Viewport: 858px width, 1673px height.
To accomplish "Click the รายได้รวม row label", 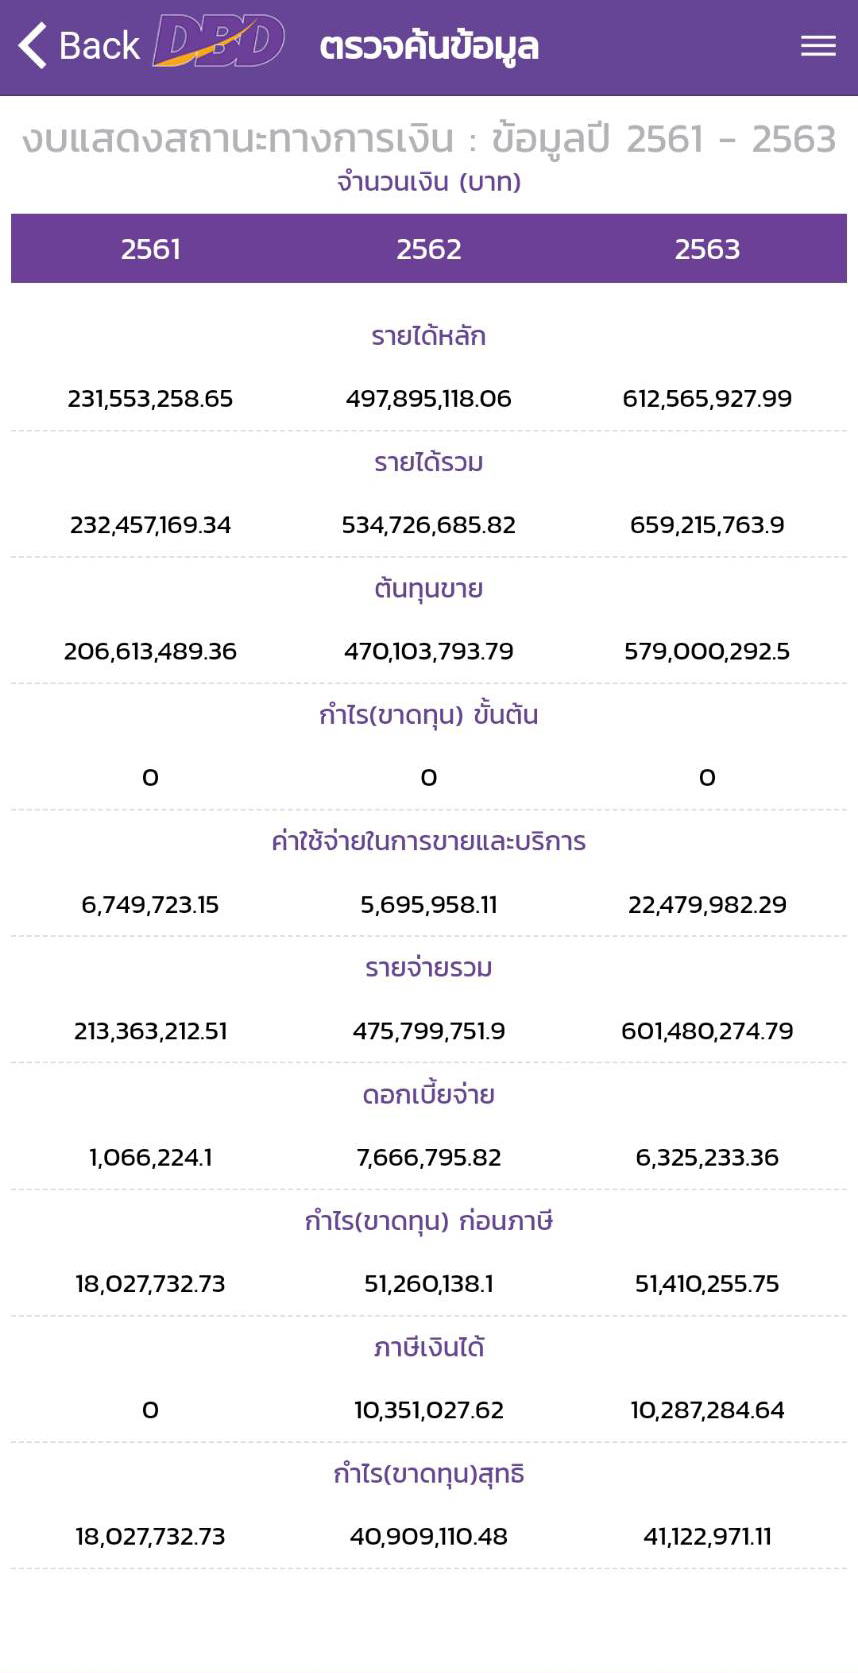I will (429, 462).
